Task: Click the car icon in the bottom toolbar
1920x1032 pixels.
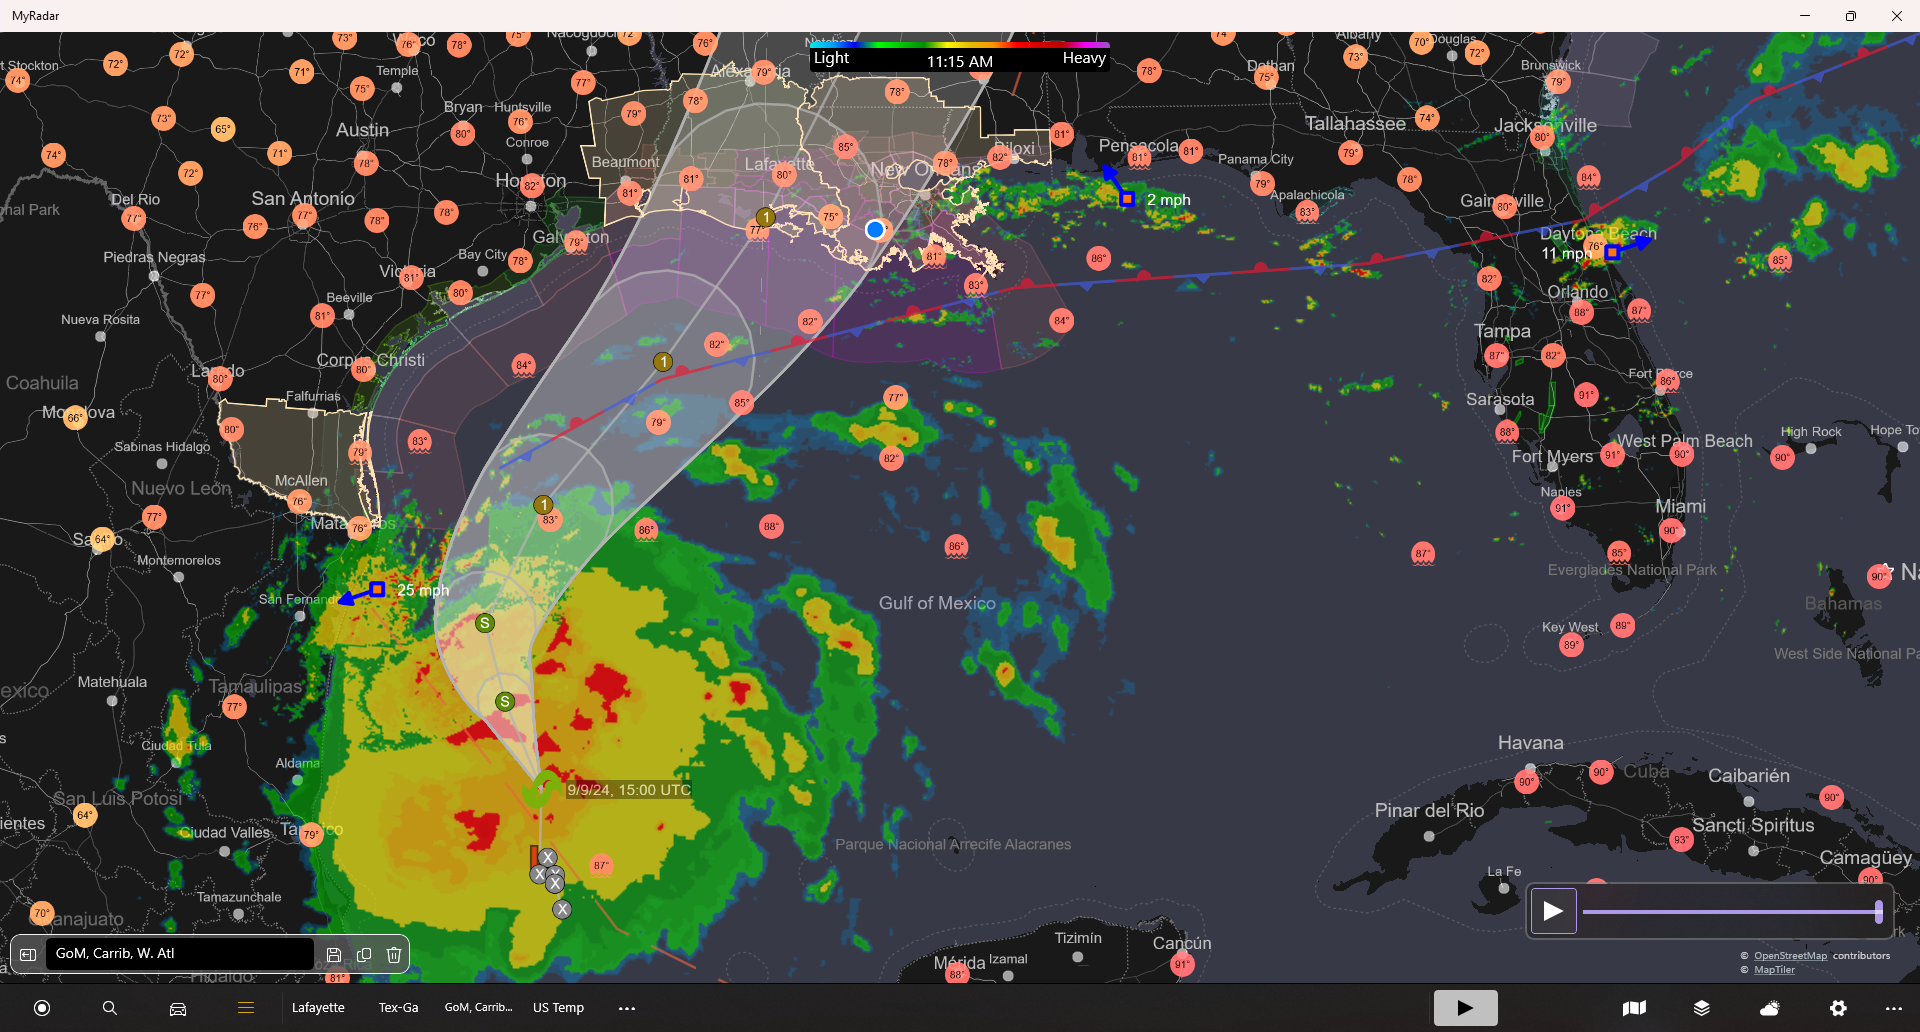Action: 178,1008
